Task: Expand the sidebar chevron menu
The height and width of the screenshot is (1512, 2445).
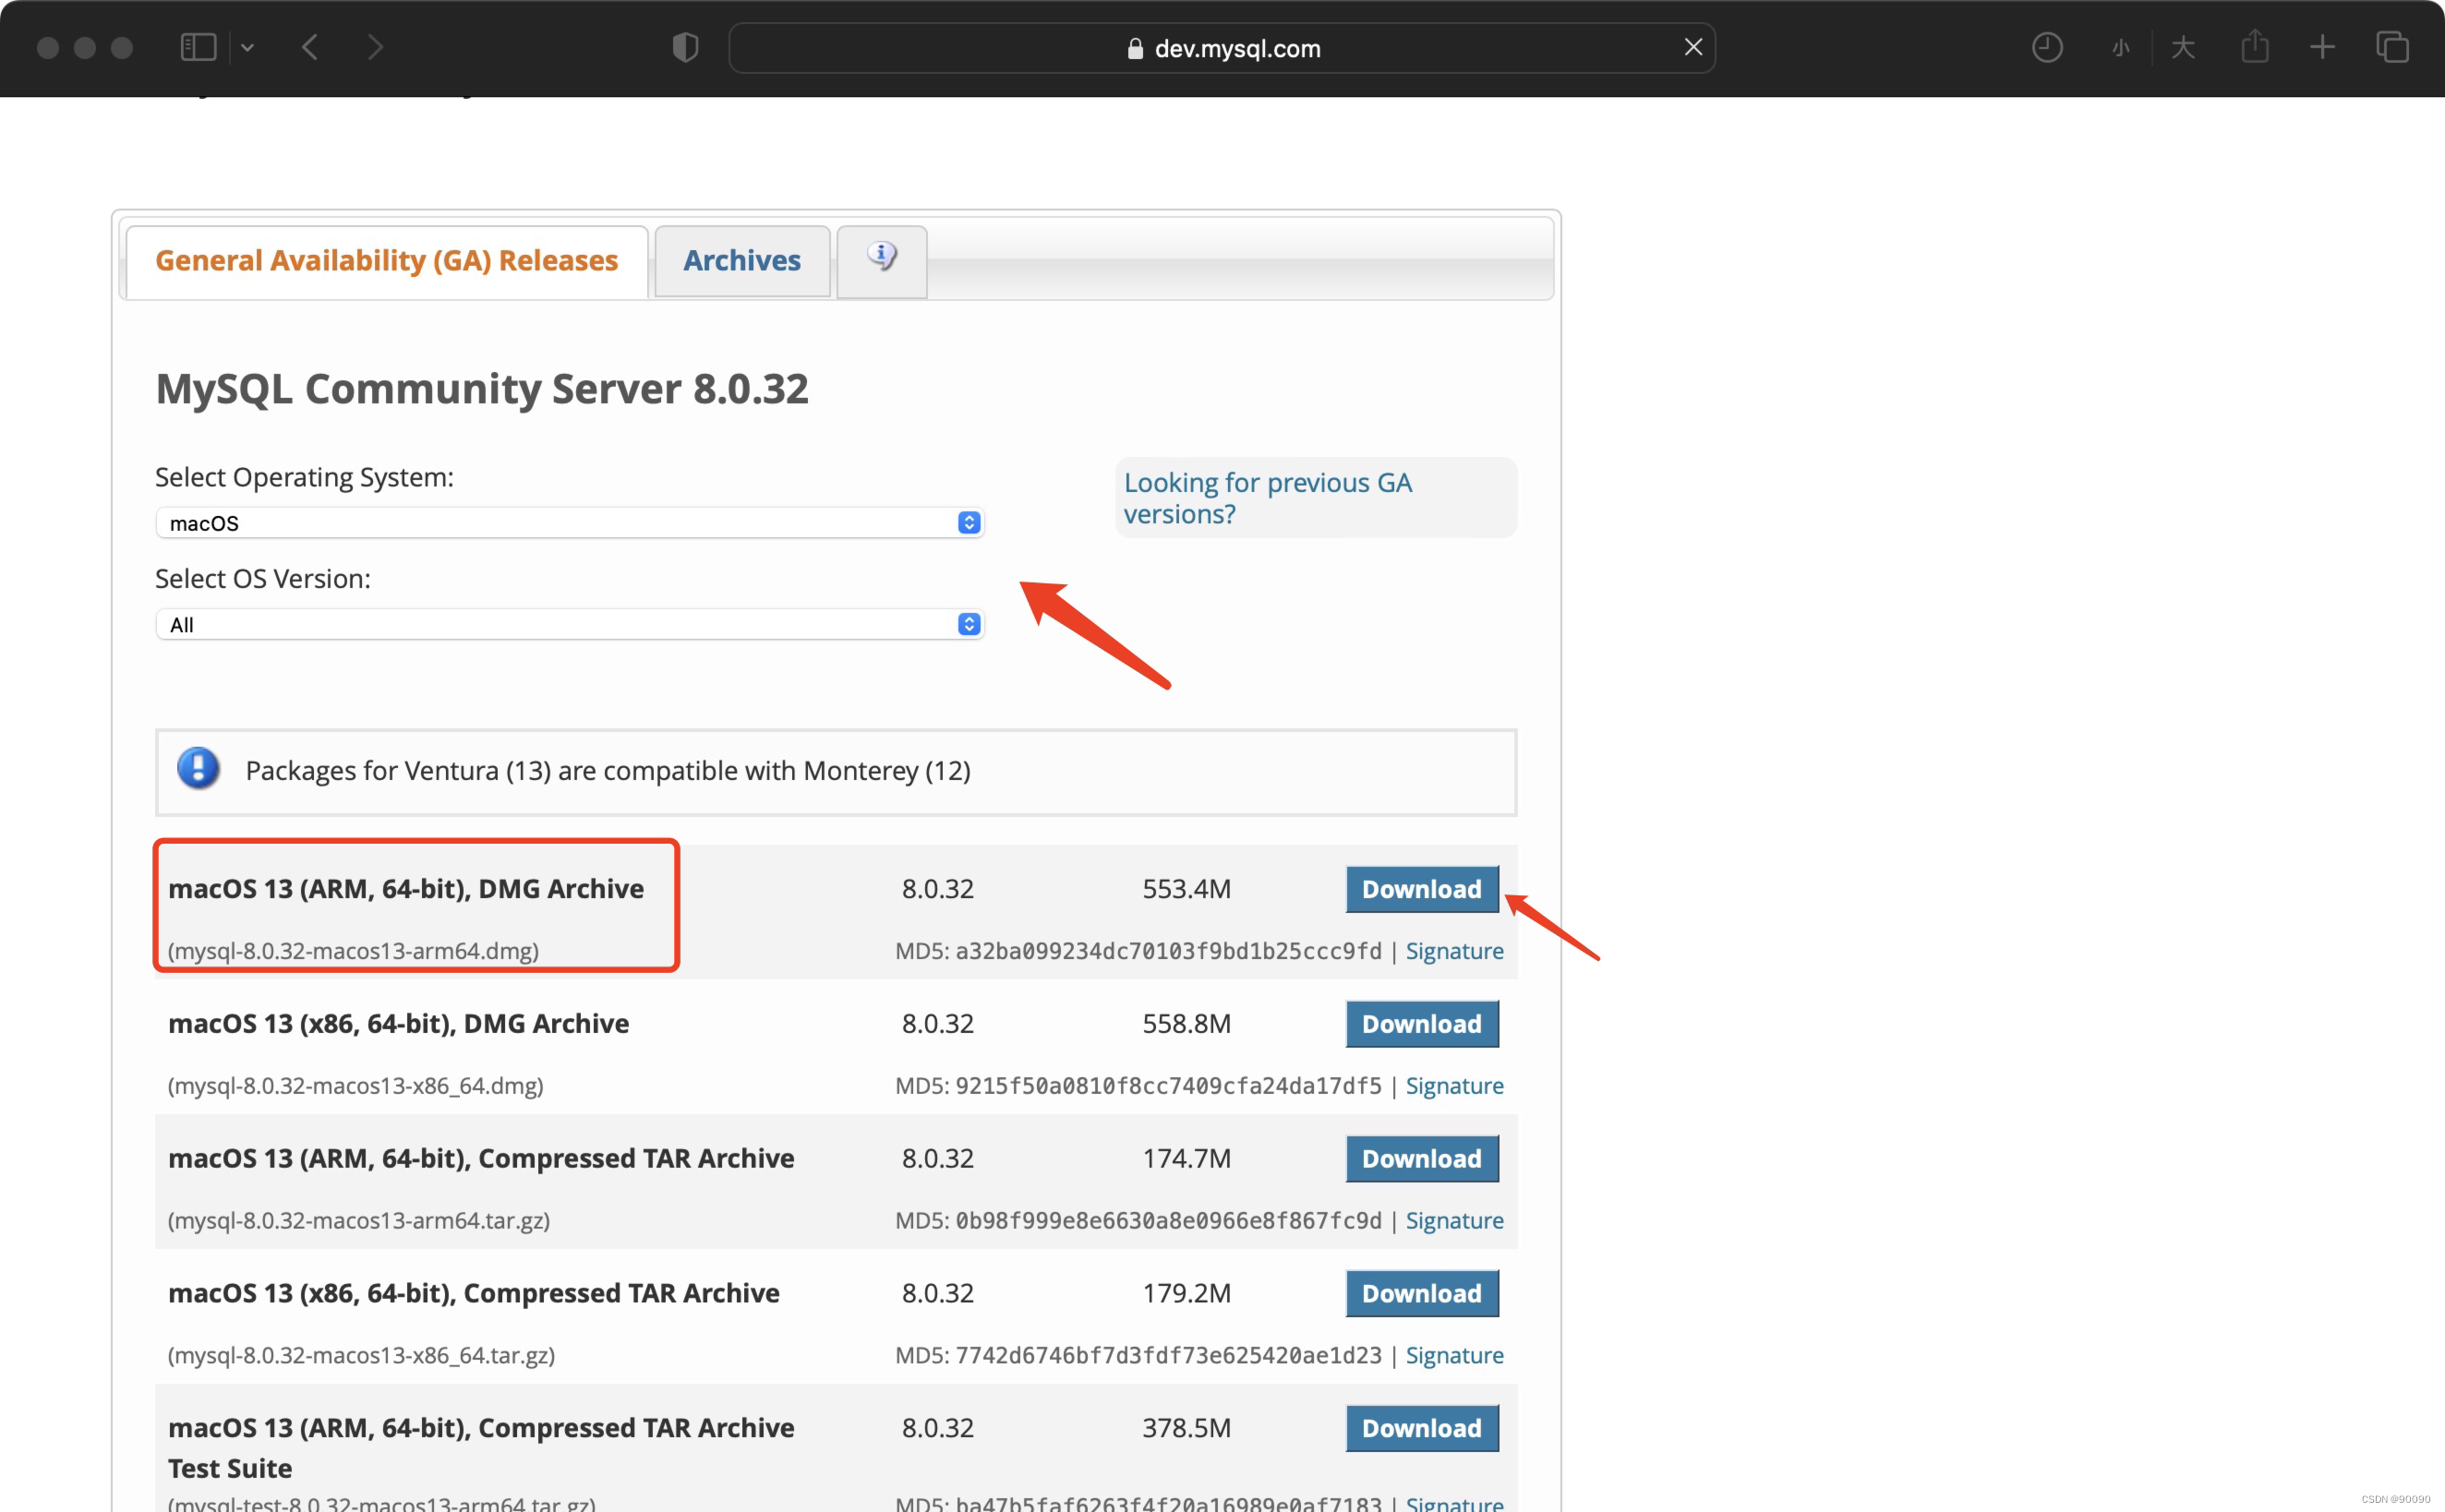Action: coord(247,47)
